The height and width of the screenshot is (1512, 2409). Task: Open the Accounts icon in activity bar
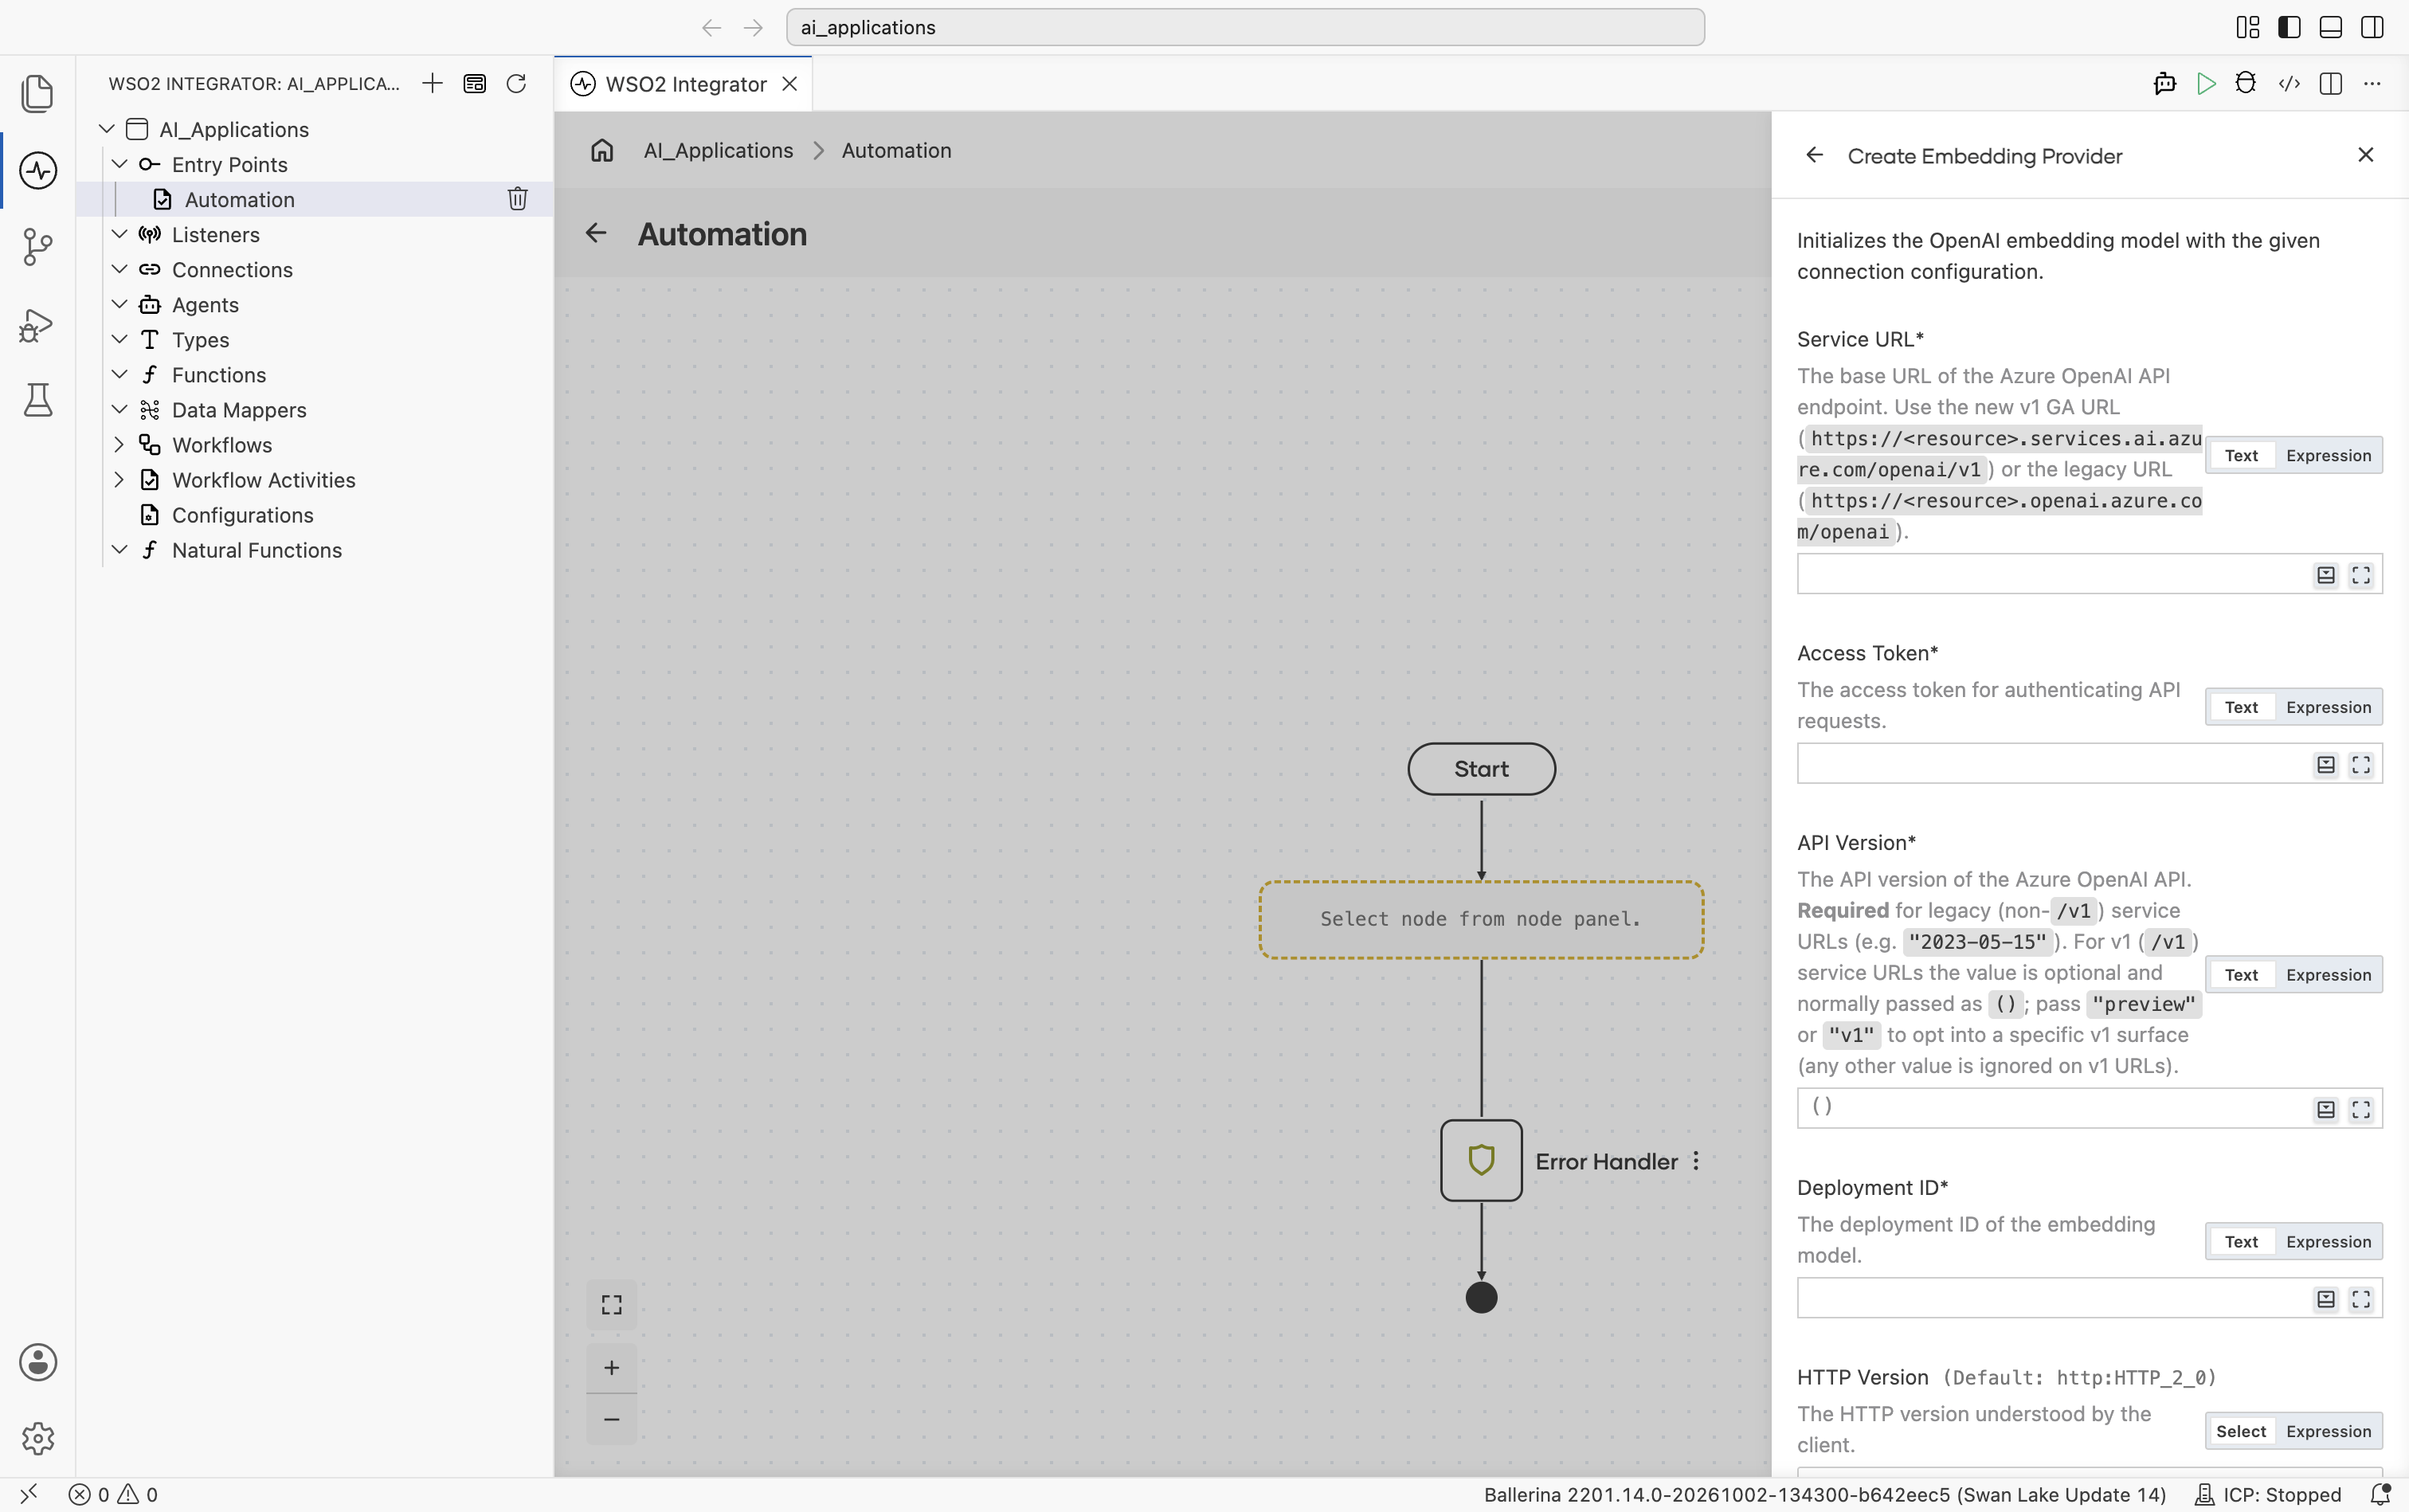click(x=38, y=1362)
